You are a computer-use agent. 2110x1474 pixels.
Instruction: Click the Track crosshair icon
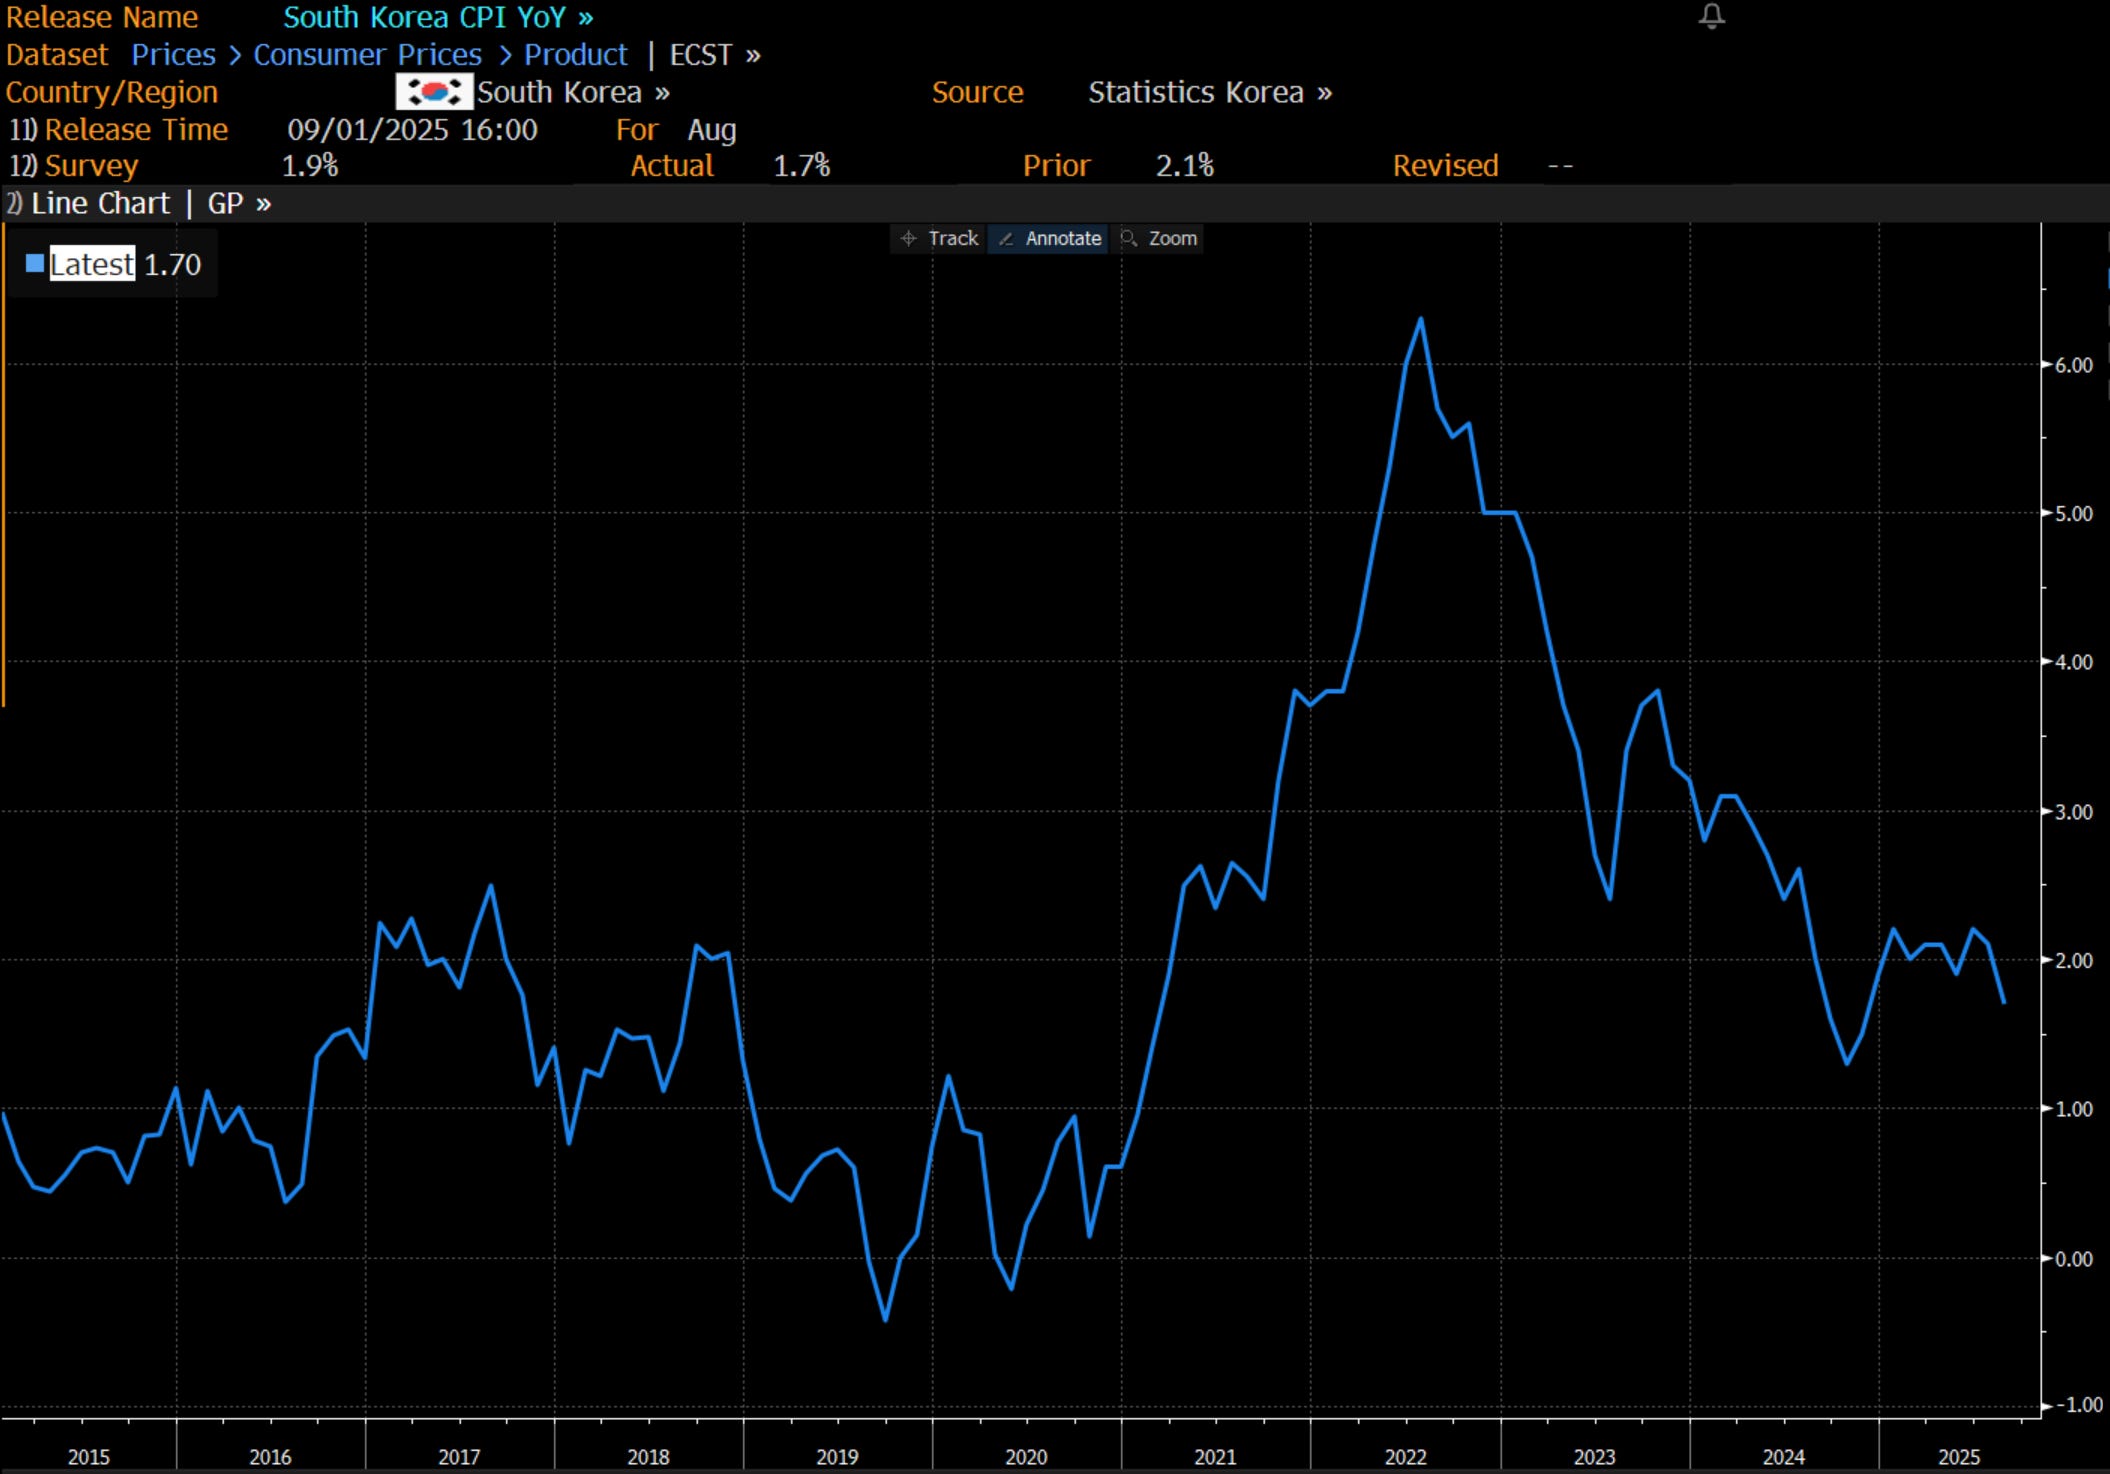[908, 238]
